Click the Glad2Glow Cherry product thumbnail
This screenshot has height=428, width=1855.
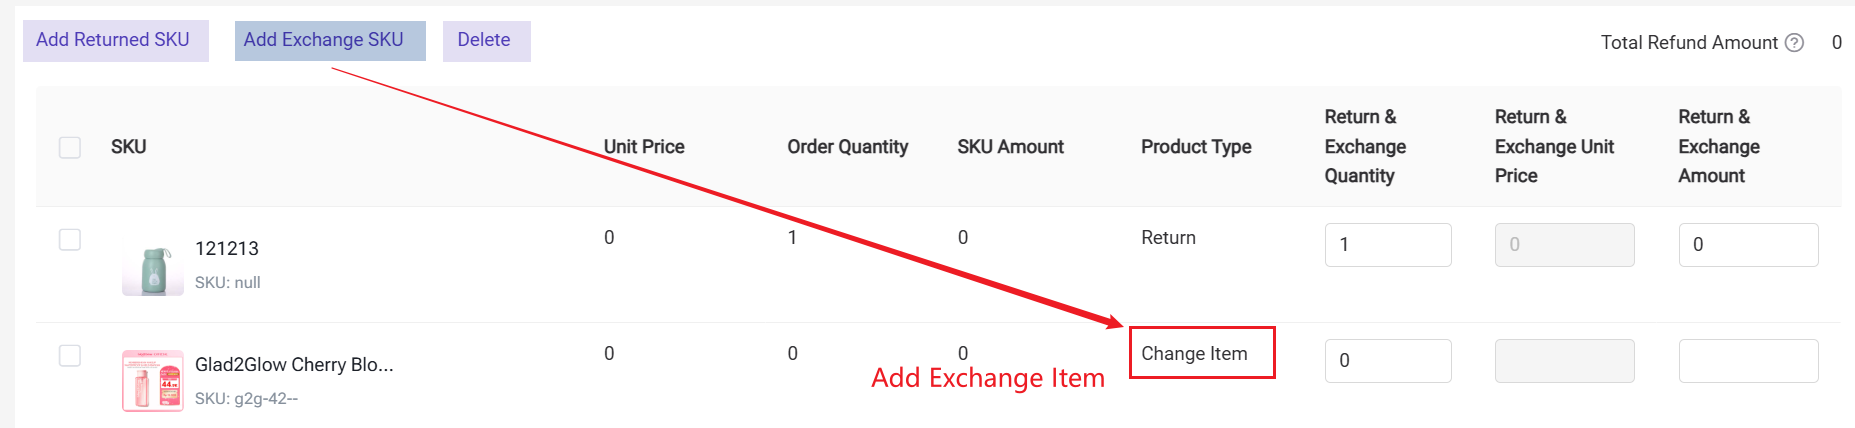152,381
